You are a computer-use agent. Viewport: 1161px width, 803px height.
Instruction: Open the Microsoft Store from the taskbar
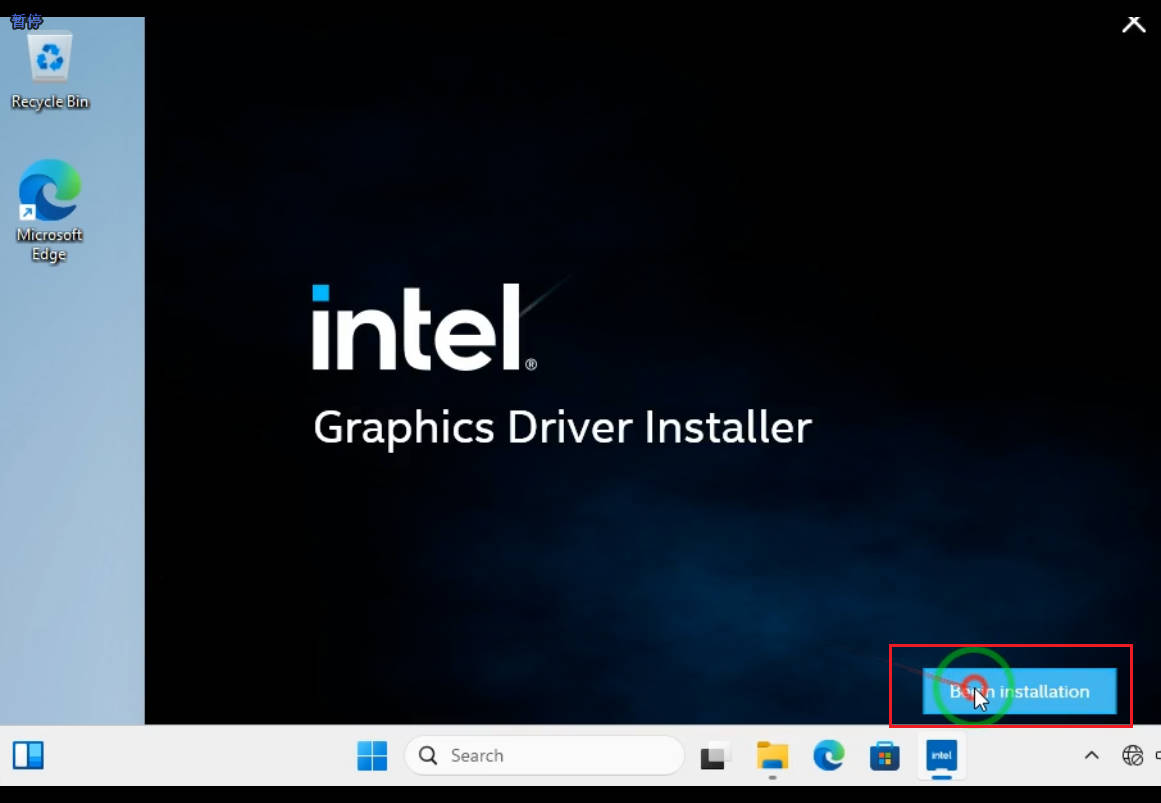pyautogui.click(x=884, y=757)
